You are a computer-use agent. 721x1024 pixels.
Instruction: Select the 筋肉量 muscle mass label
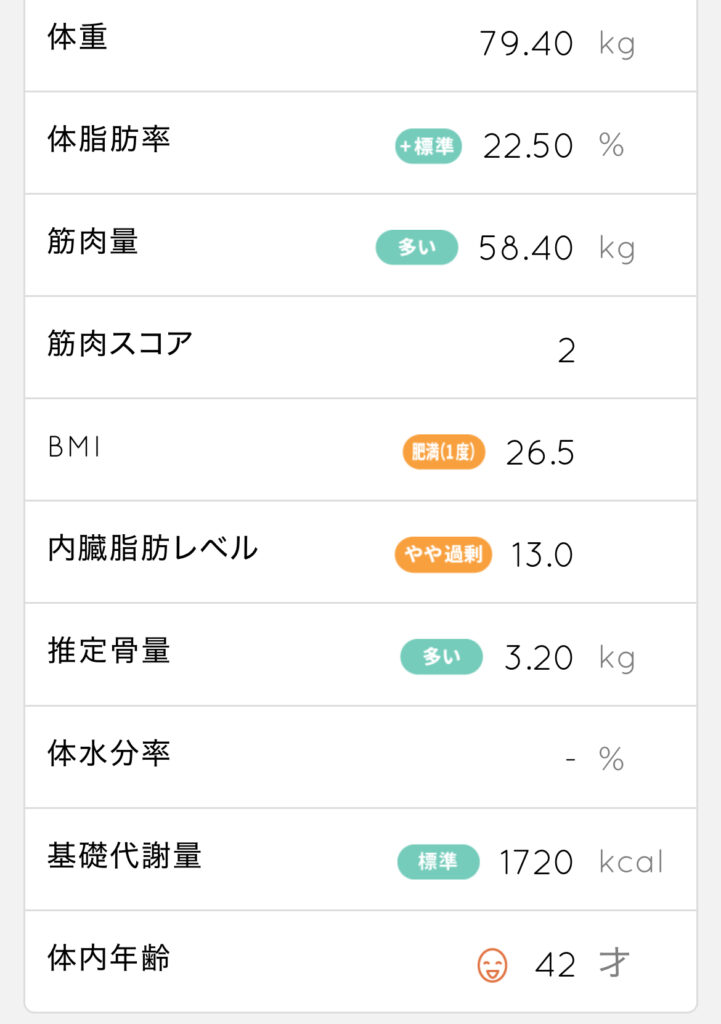pyautogui.click(x=93, y=241)
